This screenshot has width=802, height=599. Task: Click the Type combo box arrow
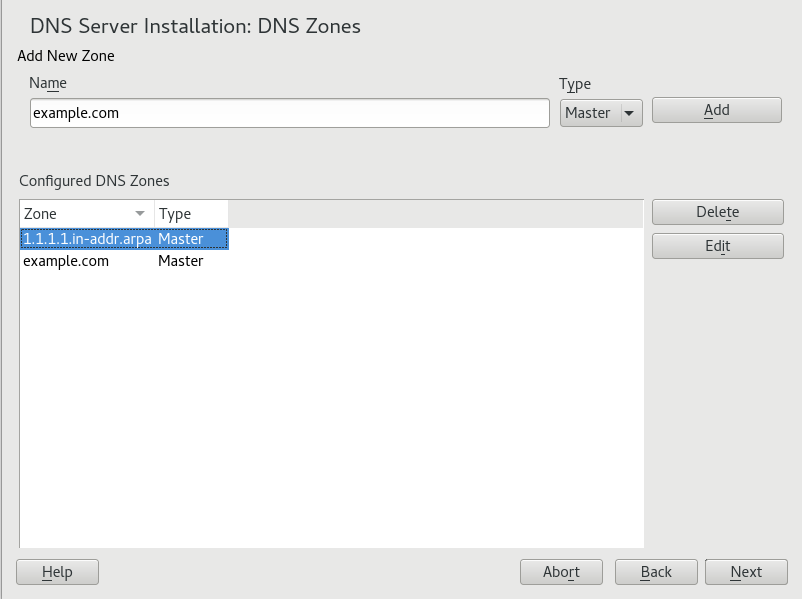point(629,113)
